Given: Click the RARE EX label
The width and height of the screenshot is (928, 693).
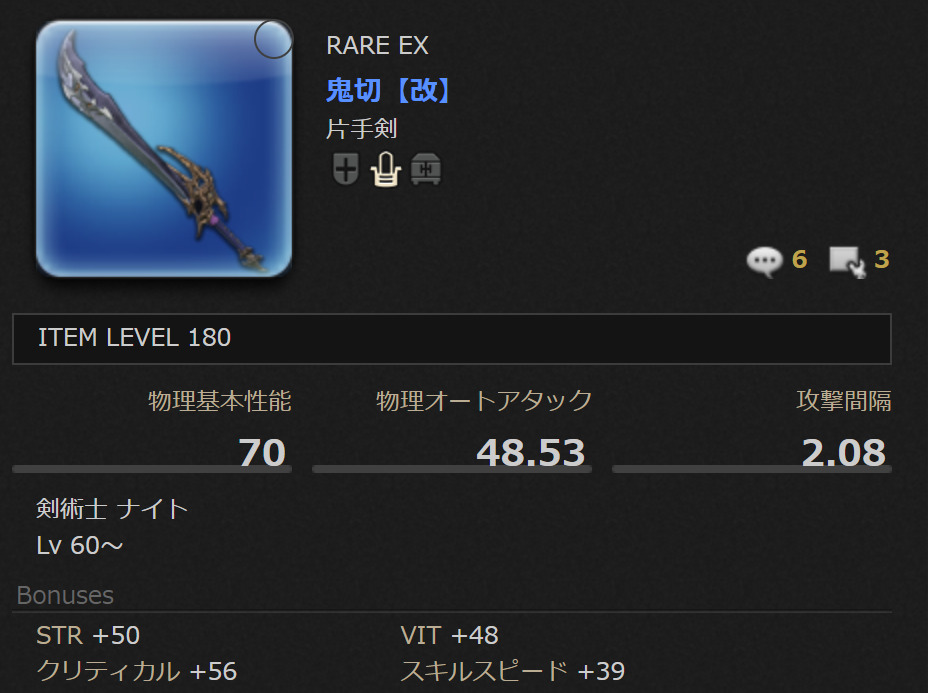Looking at the screenshot, I should 377,46.
